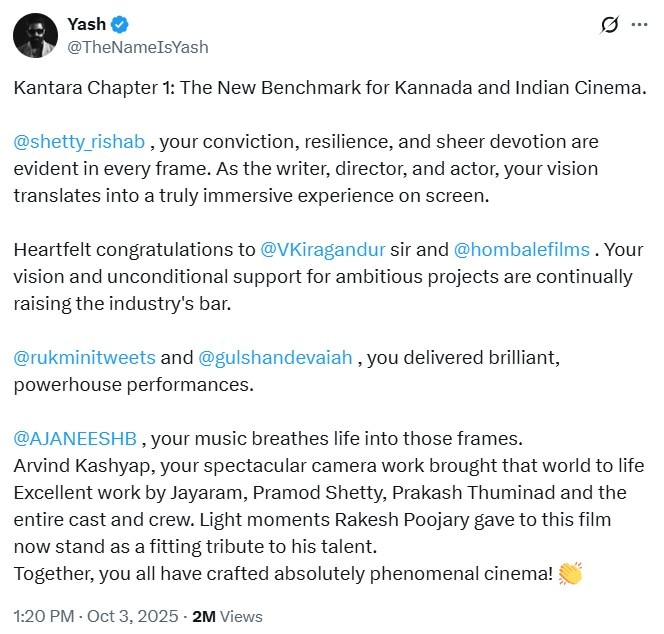
Task: Click the 1:20 PM Oct 3, 2025 timestamp
Action: (x=99, y=615)
